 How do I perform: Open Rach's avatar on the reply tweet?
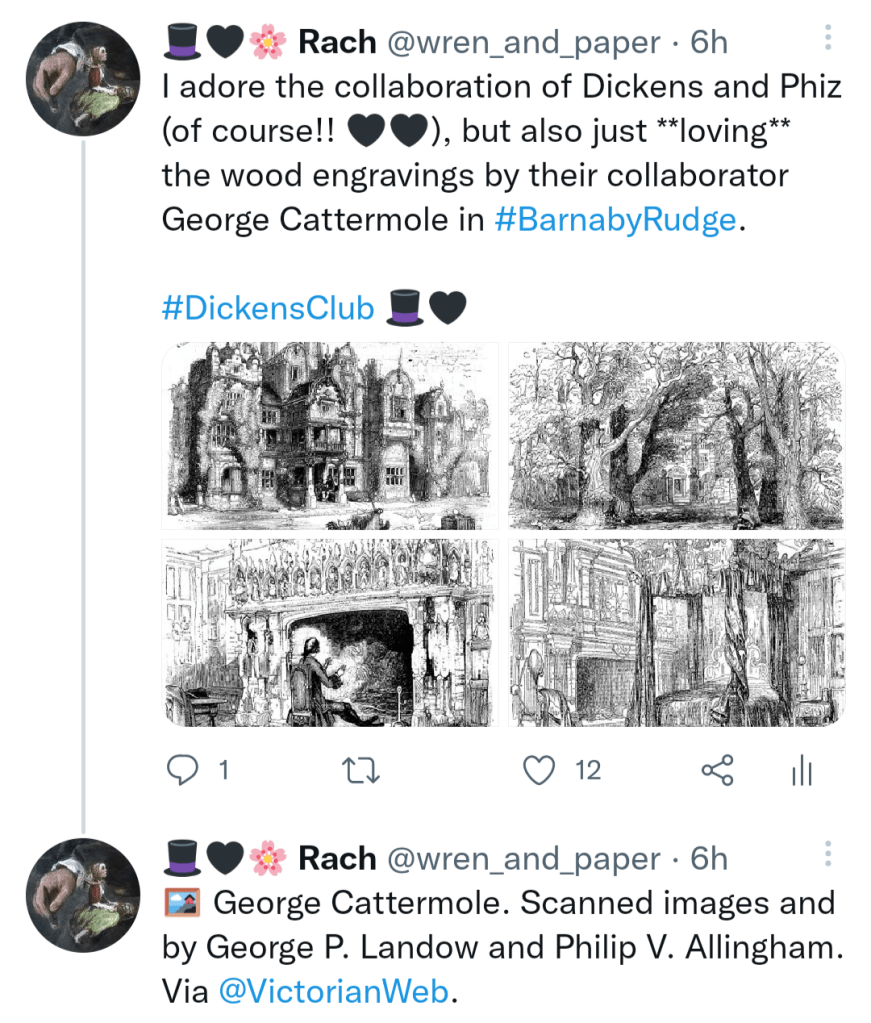click(x=83, y=894)
